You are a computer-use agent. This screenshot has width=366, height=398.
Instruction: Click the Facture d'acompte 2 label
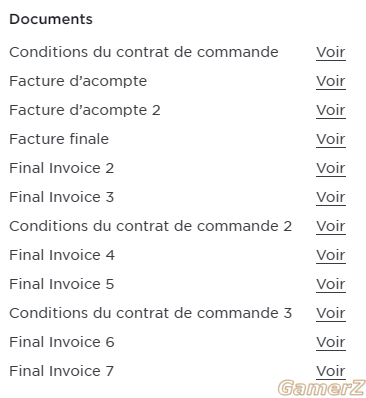(x=85, y=110)
